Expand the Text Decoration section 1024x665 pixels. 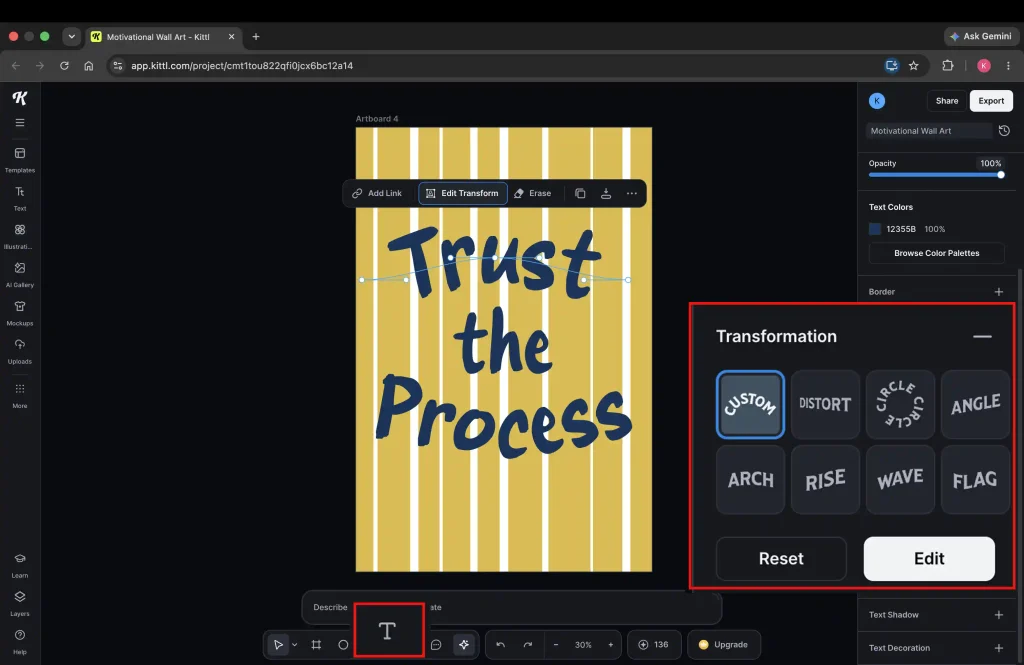coord(999,648)
